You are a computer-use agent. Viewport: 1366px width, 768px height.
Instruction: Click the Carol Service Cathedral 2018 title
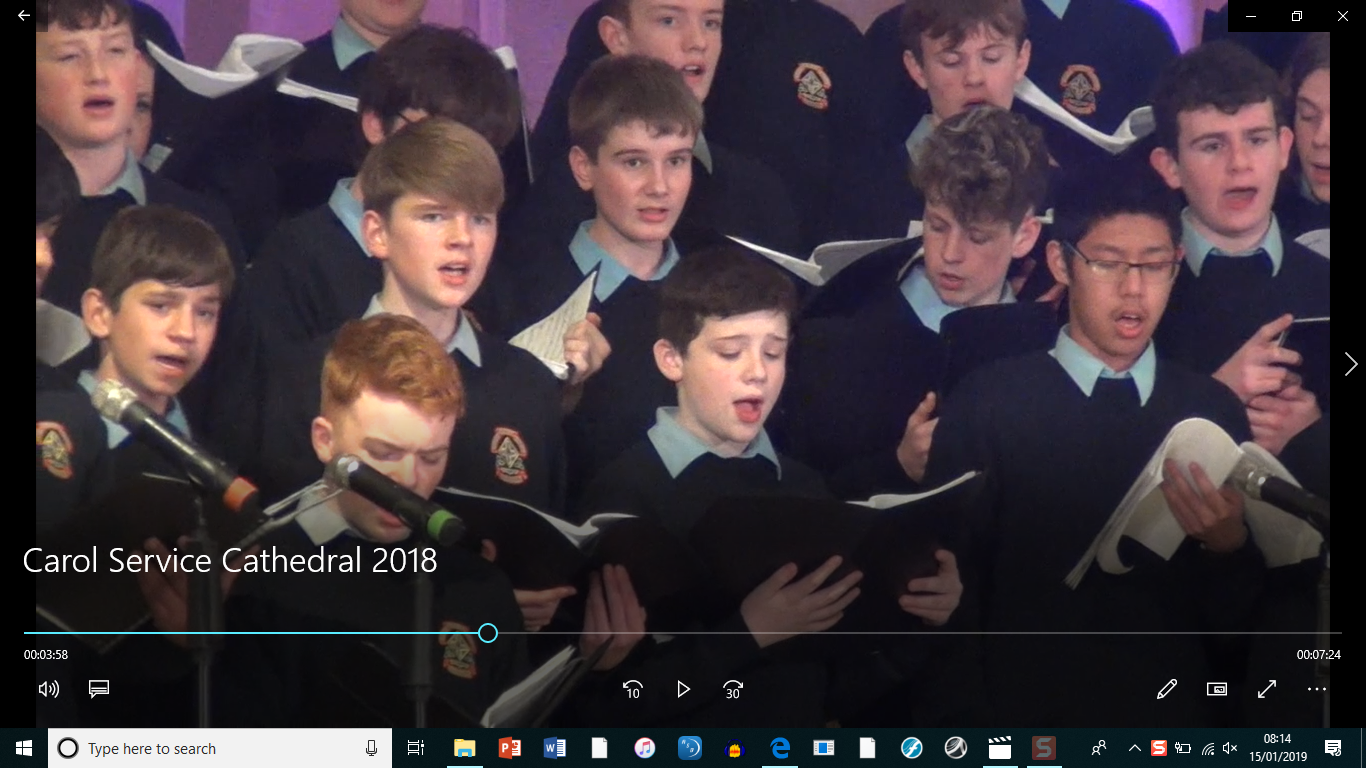click(230, 560)
